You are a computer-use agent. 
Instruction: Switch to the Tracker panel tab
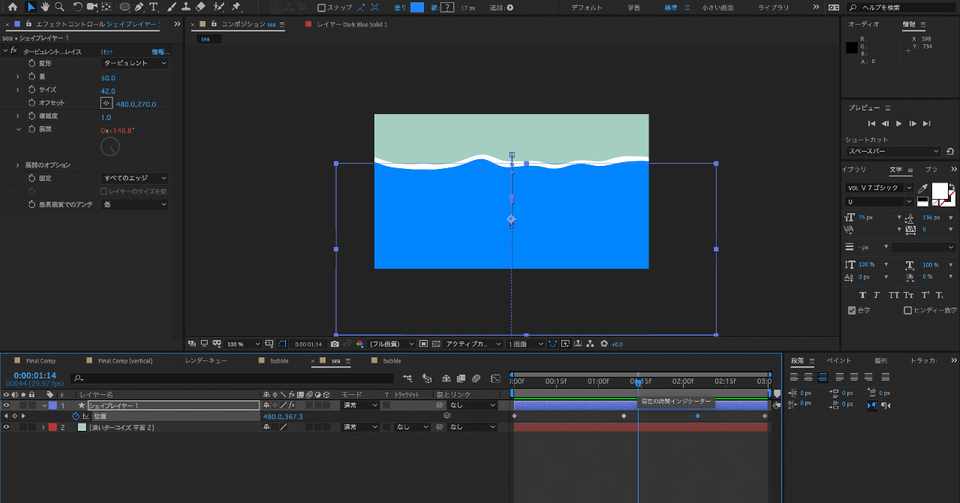click(x=921, y=361)
